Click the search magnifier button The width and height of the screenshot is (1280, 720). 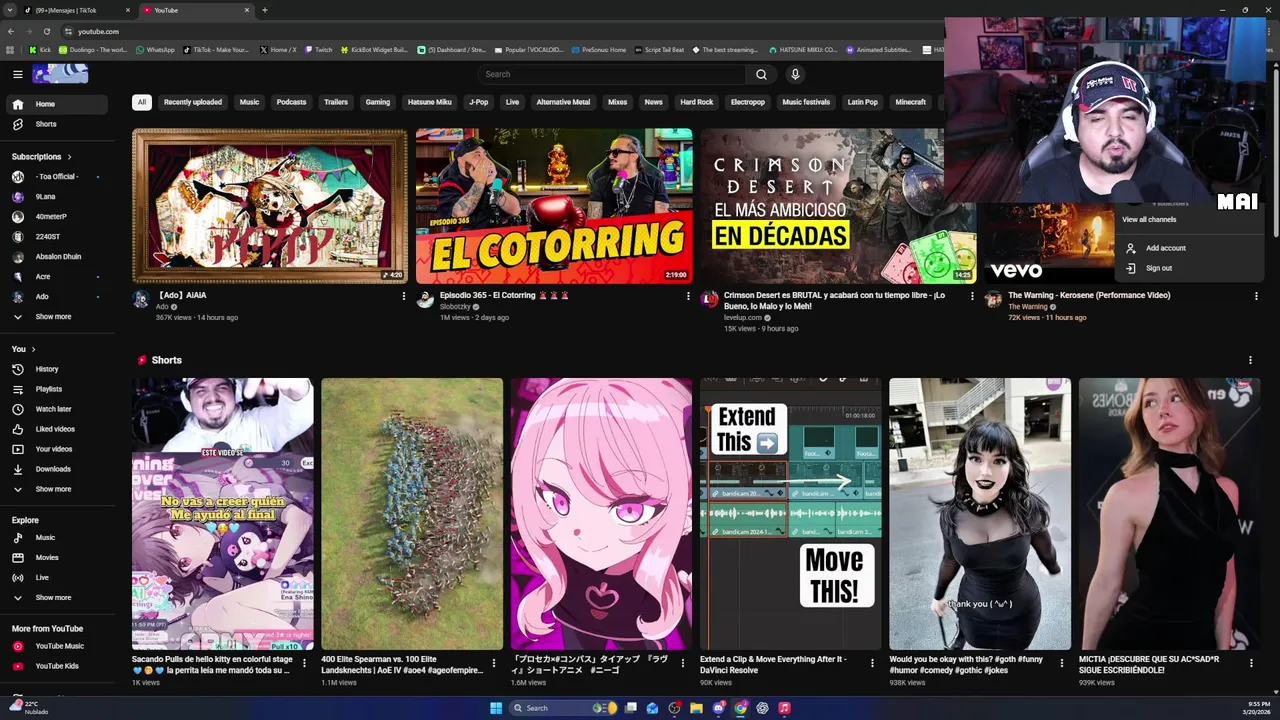[761, 74]
